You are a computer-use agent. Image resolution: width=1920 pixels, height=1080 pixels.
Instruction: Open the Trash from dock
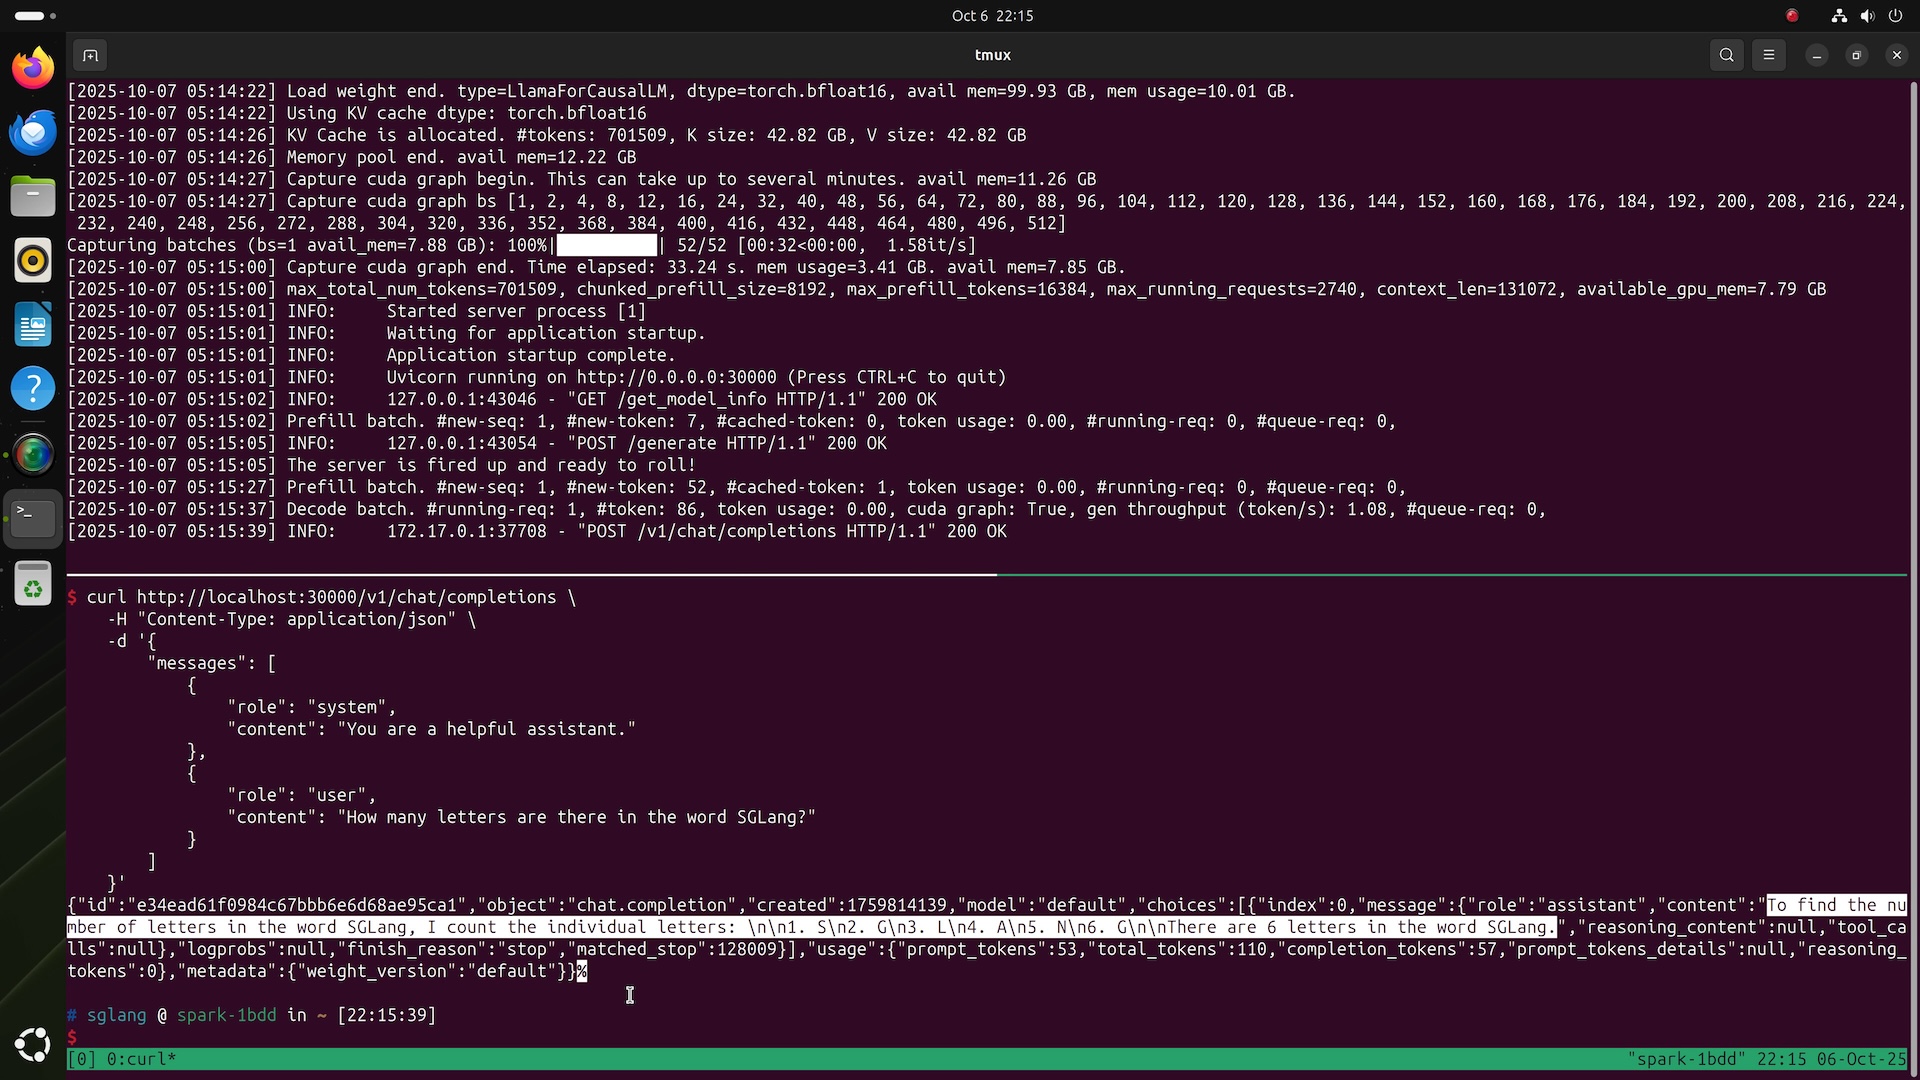click(33, 584)
